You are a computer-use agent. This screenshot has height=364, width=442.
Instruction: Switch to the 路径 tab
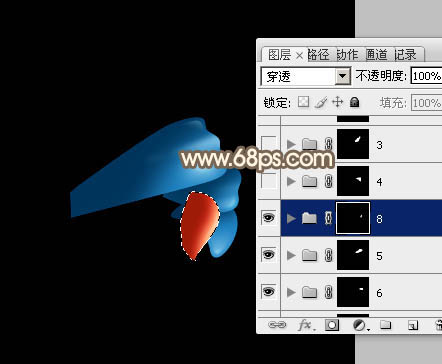tap(319, 55)
